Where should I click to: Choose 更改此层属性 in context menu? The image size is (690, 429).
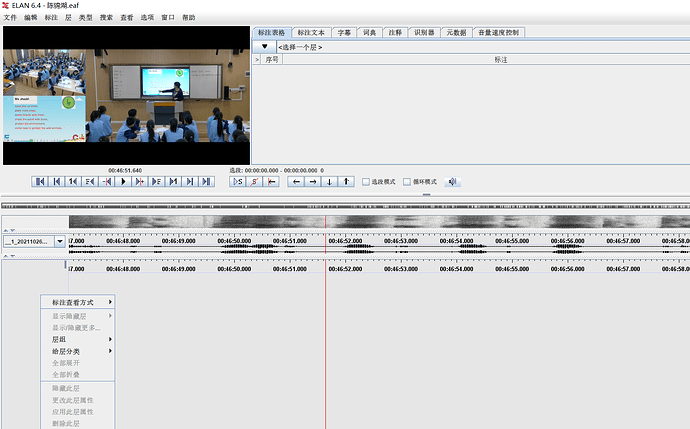pyautogui.click(x=78, y=400)
